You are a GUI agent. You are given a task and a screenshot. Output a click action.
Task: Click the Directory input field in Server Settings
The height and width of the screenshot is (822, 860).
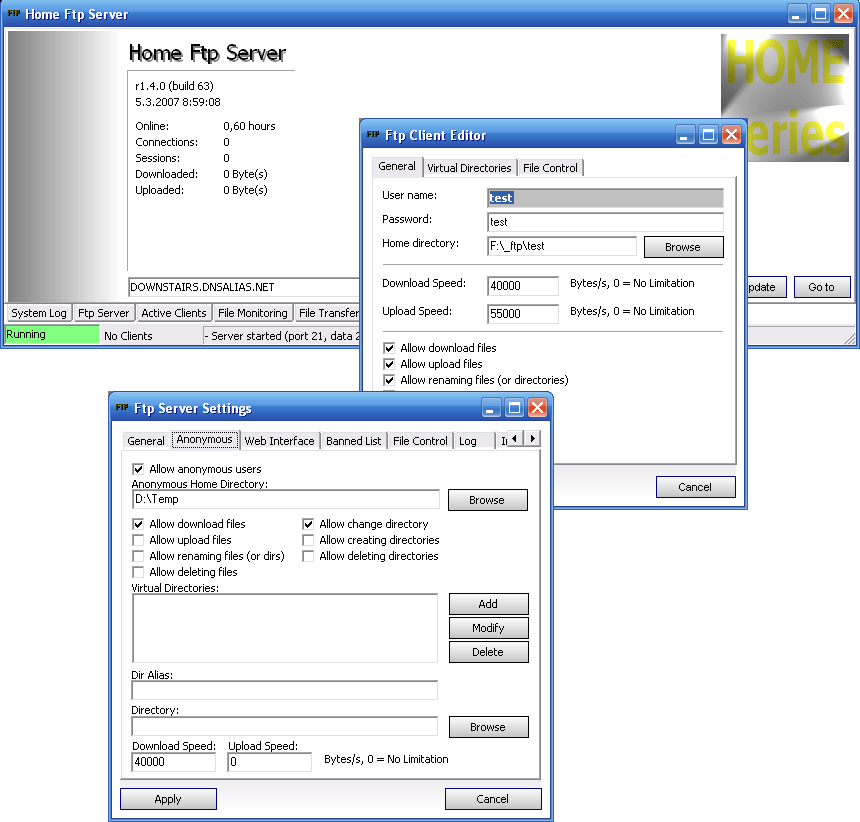pos(284,725)
